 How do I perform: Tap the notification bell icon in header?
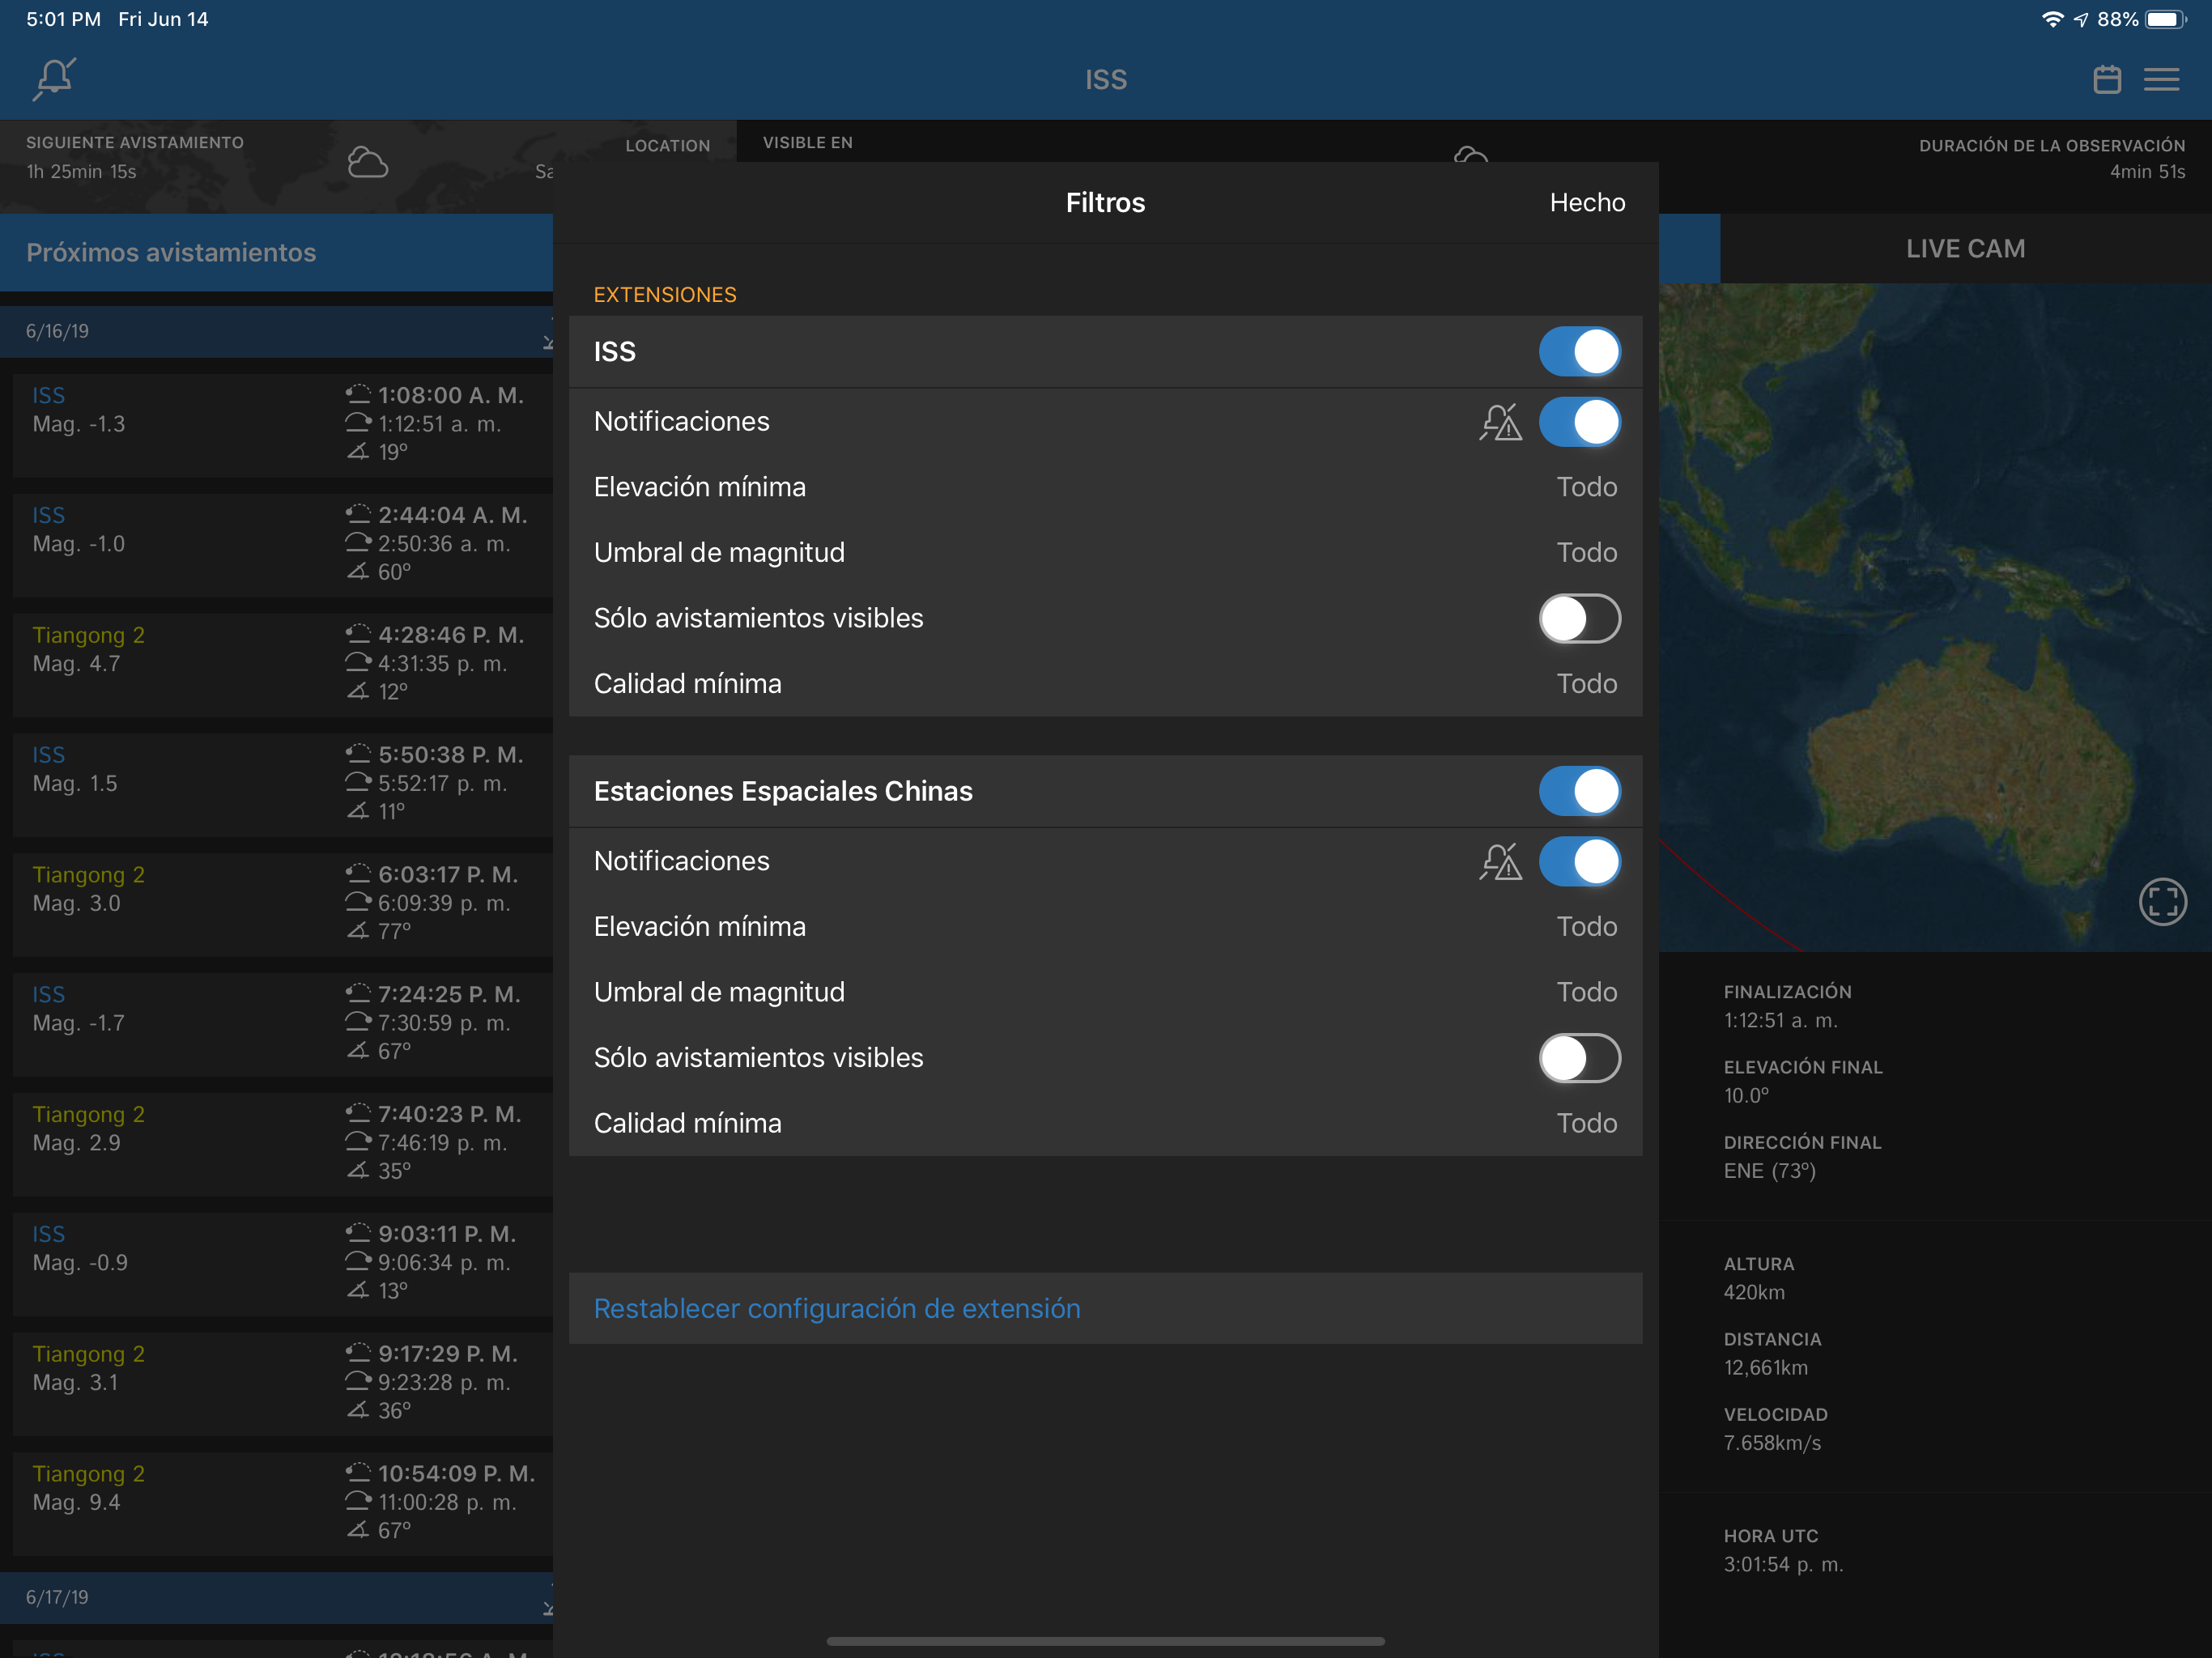pyautogui.click(x=55, y=79)
